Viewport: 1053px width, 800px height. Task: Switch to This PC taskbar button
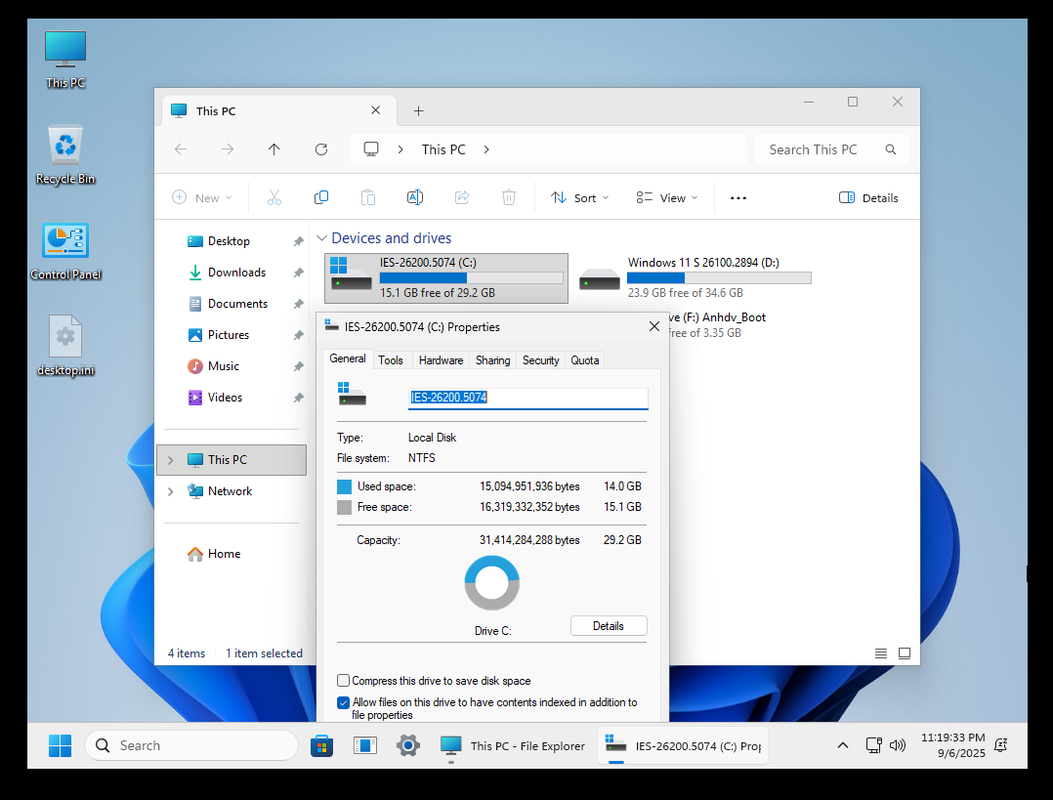(x=512, y=746)
